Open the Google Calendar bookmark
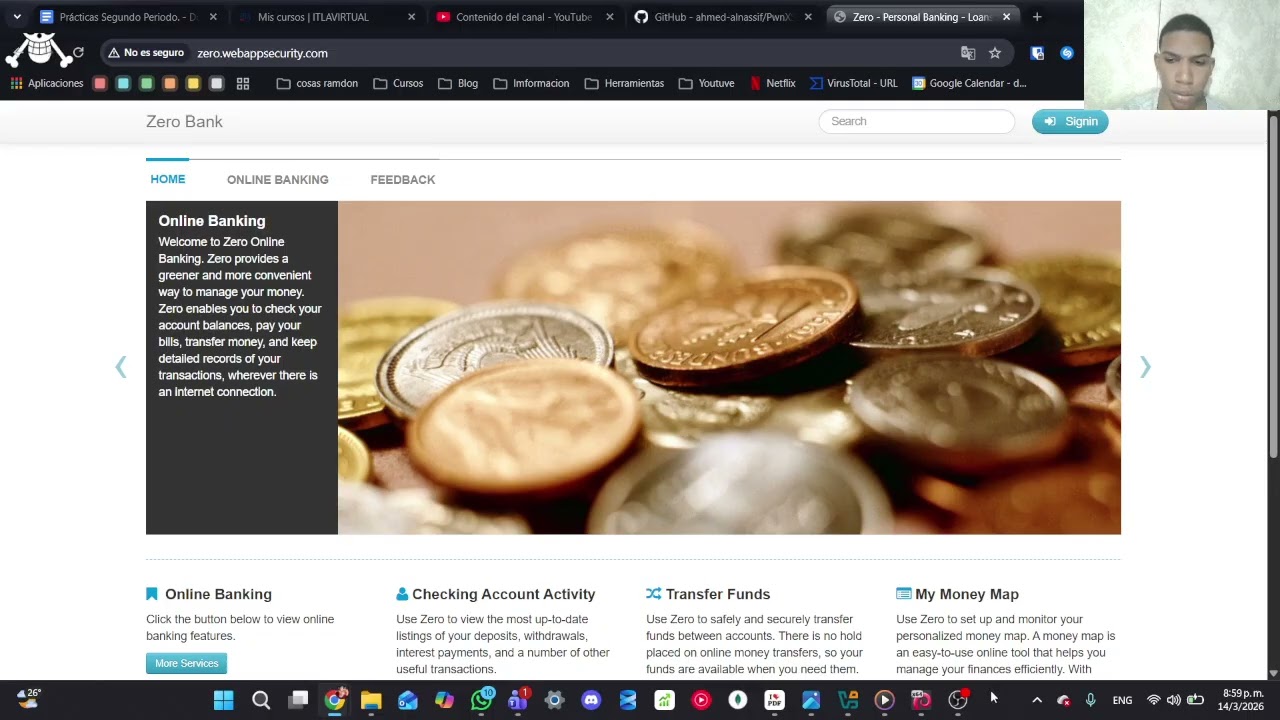 [969, 83]
